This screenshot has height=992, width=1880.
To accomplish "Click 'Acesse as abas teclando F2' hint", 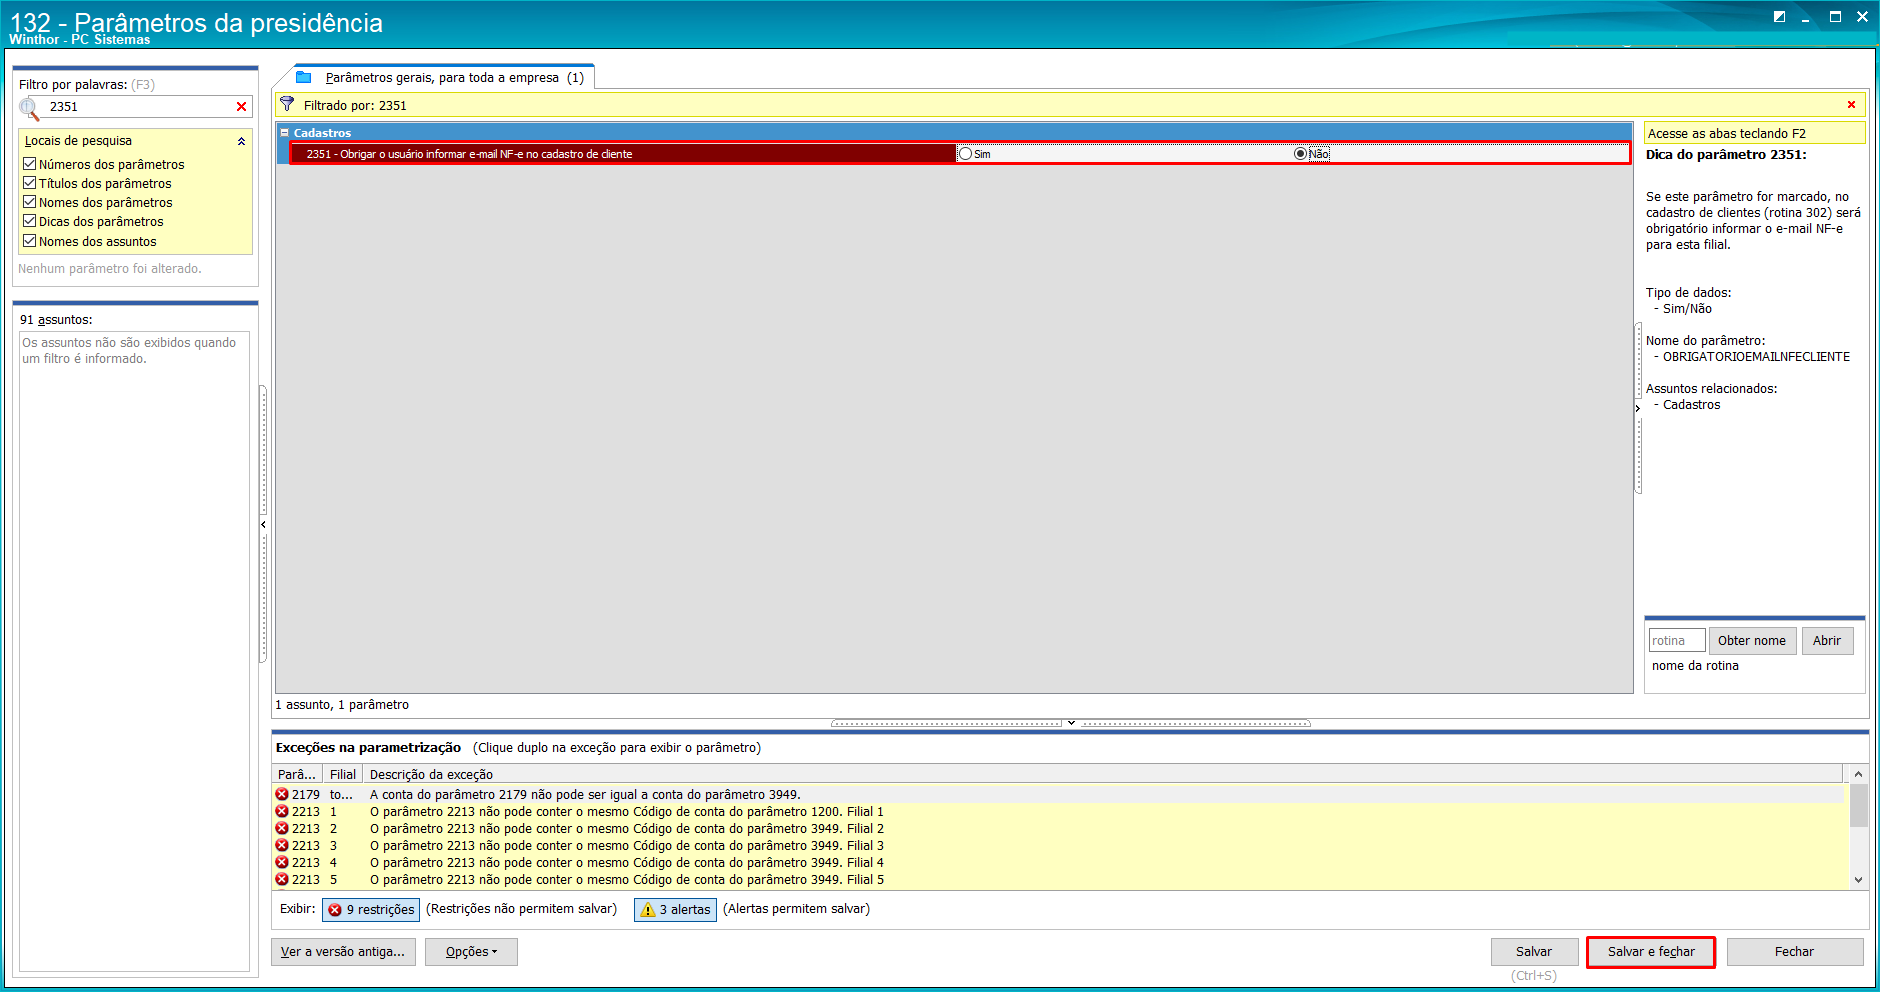I will 1754,133.
